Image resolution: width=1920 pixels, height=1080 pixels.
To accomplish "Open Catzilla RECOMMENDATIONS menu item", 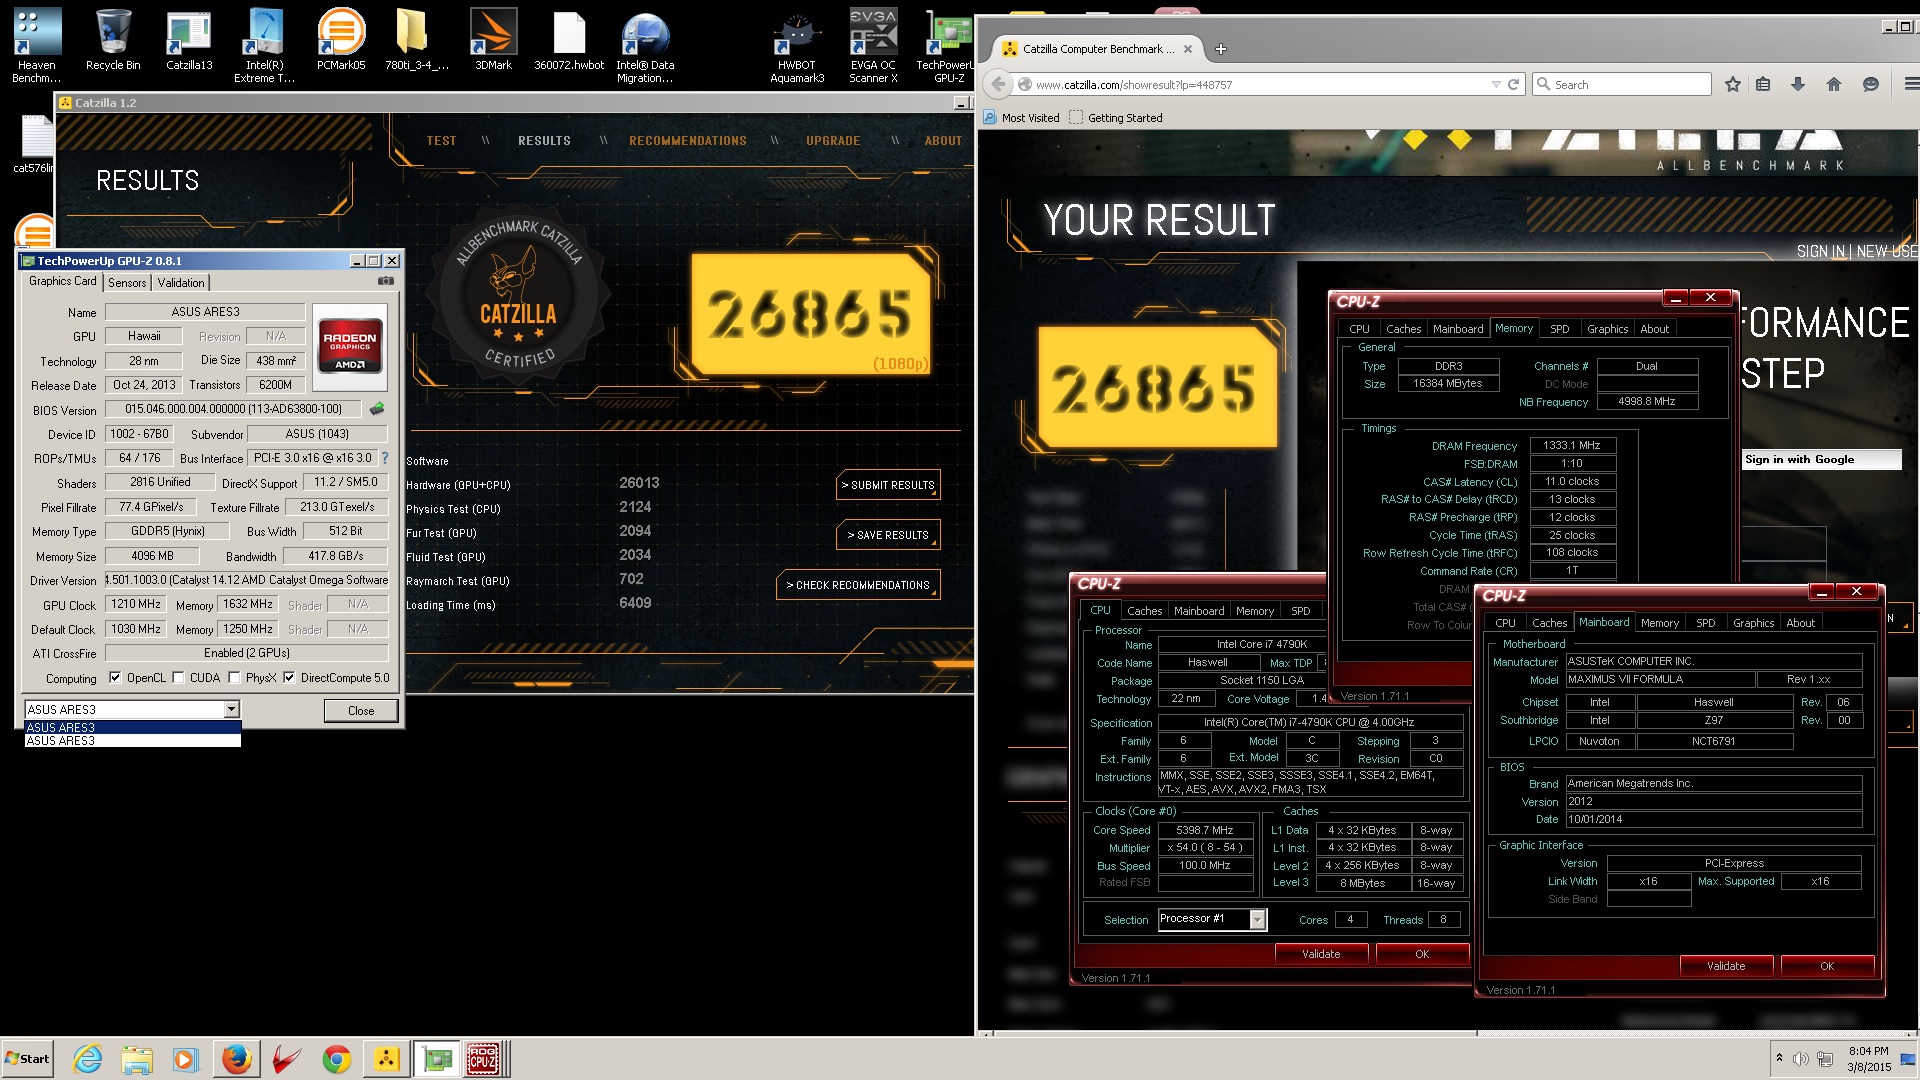I will pos(688,141).
